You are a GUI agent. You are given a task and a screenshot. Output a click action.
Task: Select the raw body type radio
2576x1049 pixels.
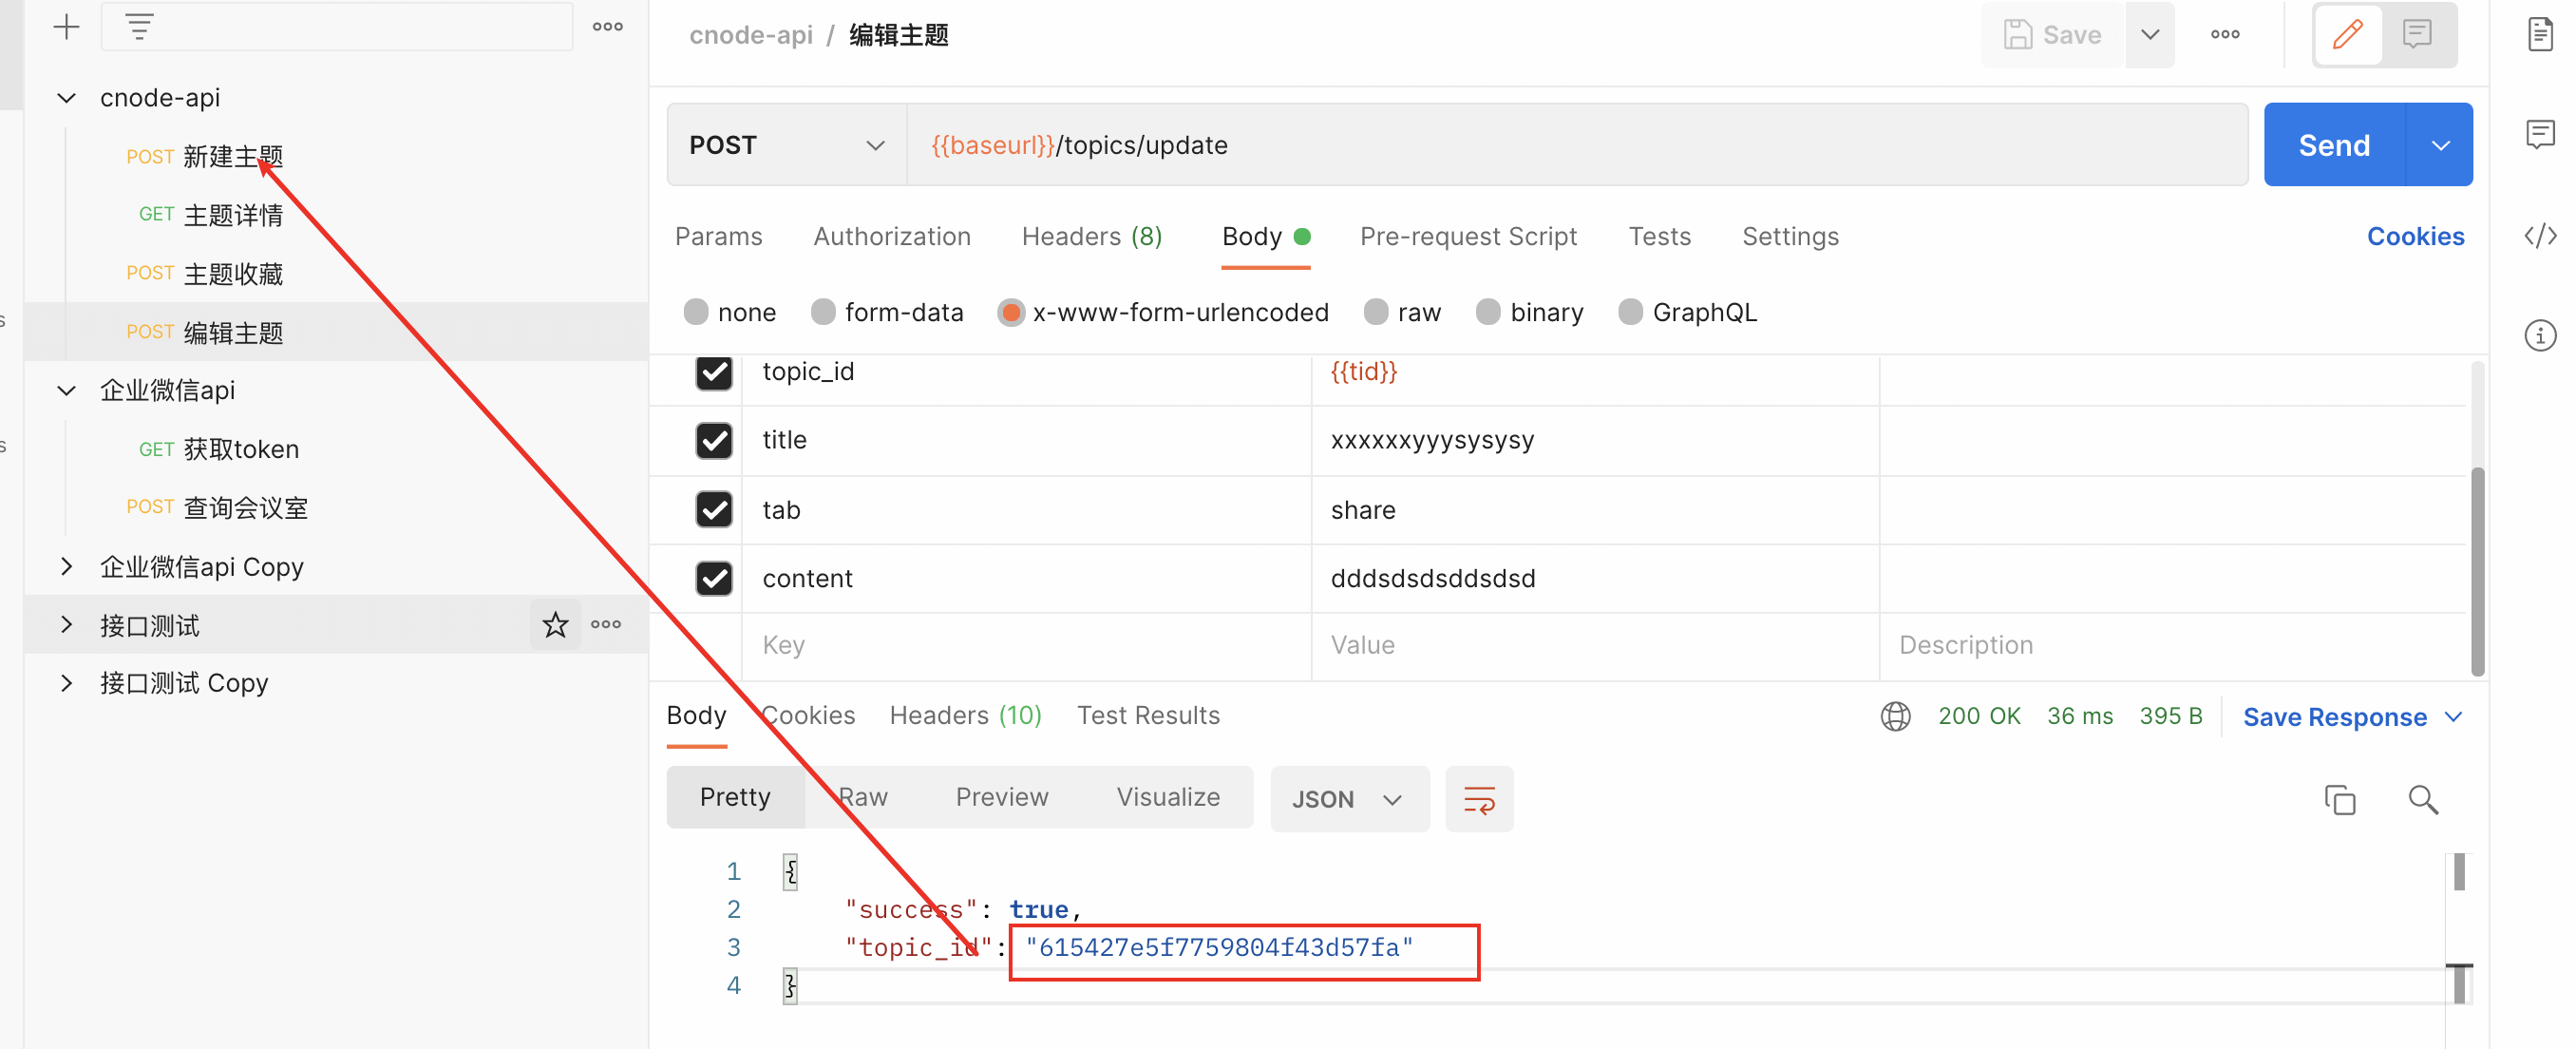coord(1376,313)
